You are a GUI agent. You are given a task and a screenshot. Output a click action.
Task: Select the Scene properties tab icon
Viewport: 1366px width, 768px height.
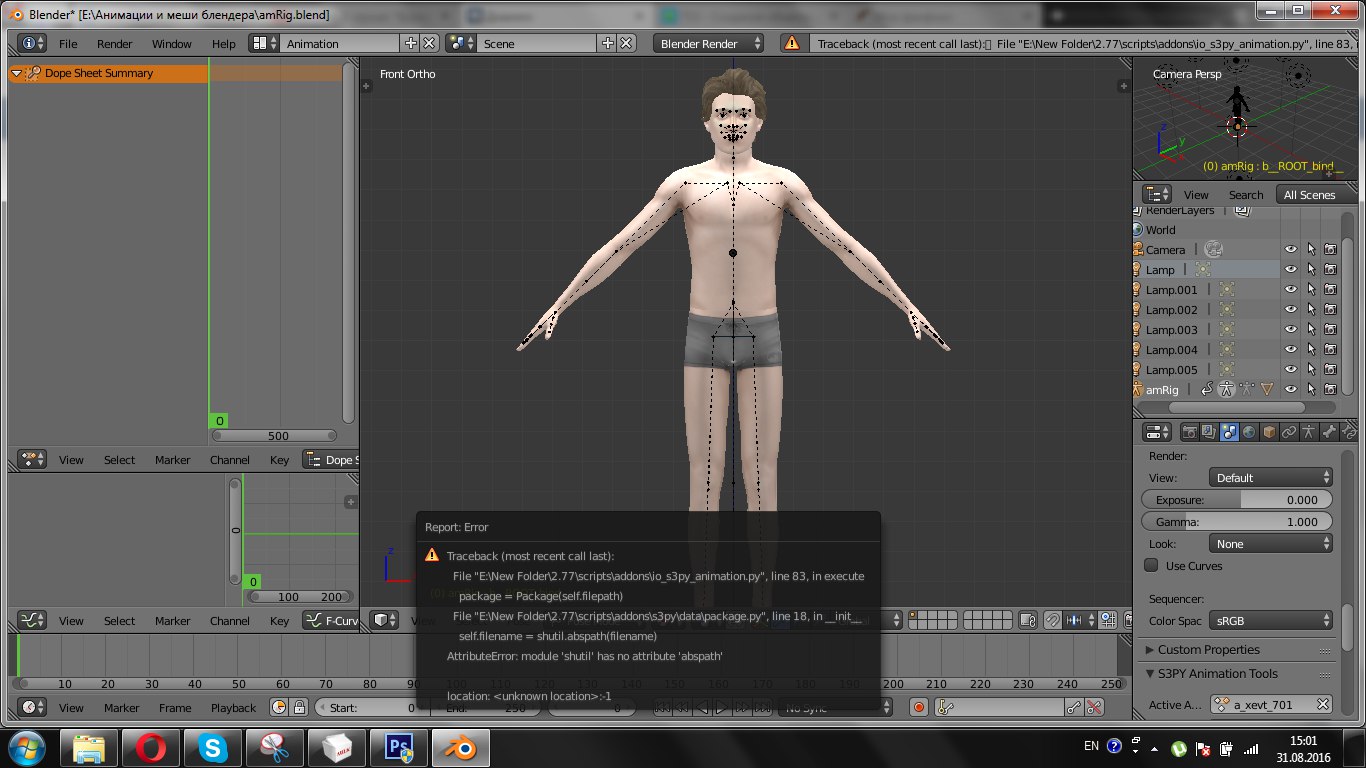(x=1230, y=432)
